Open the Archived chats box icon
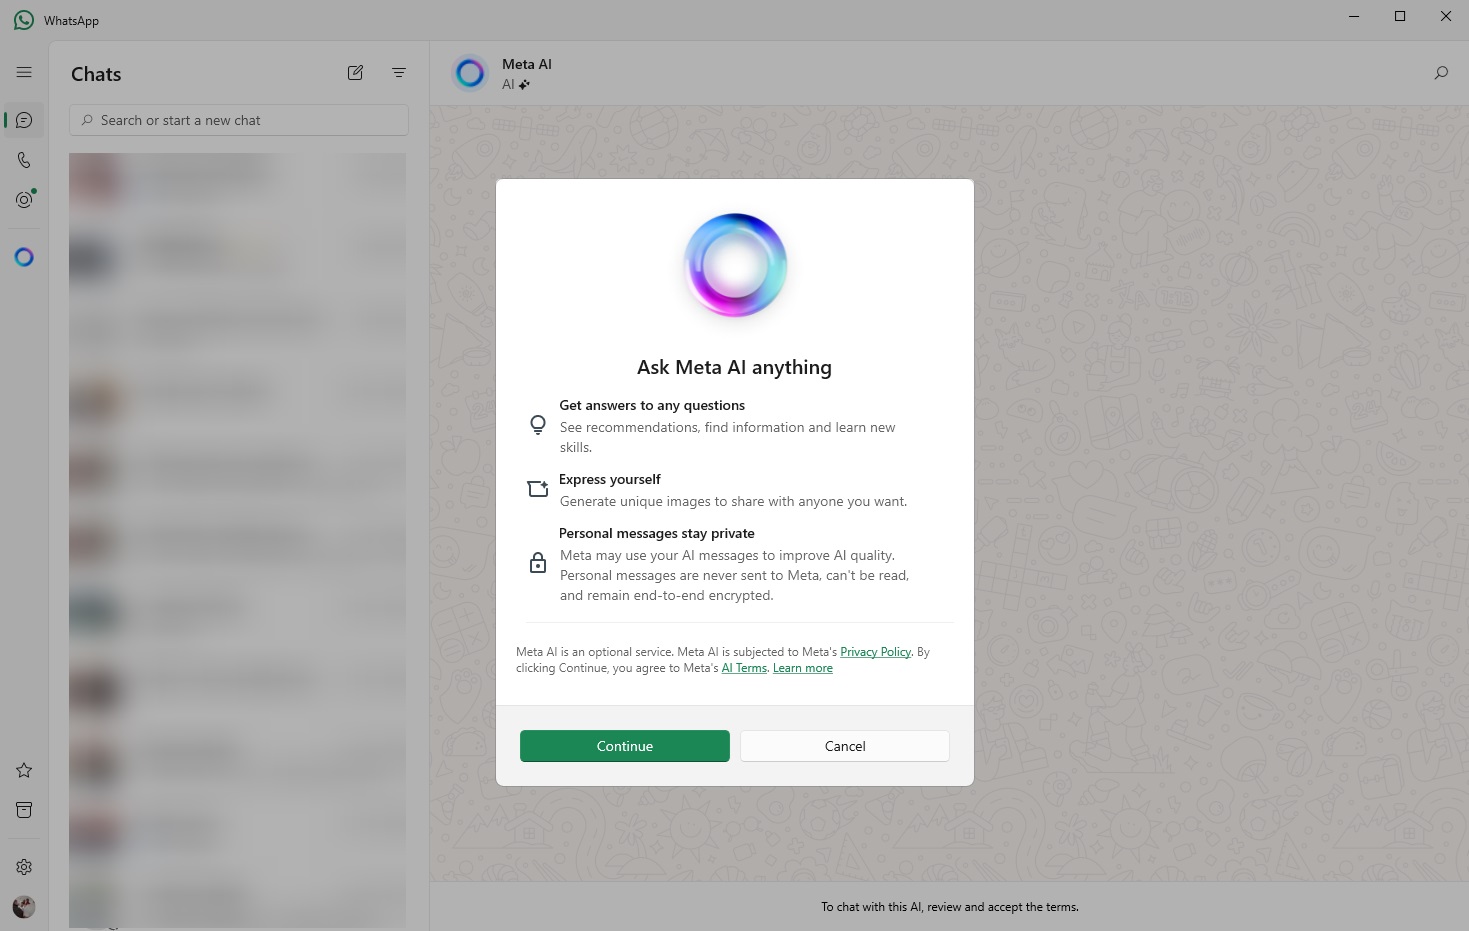Screen dimensions: 1469x931 [24, 810]
